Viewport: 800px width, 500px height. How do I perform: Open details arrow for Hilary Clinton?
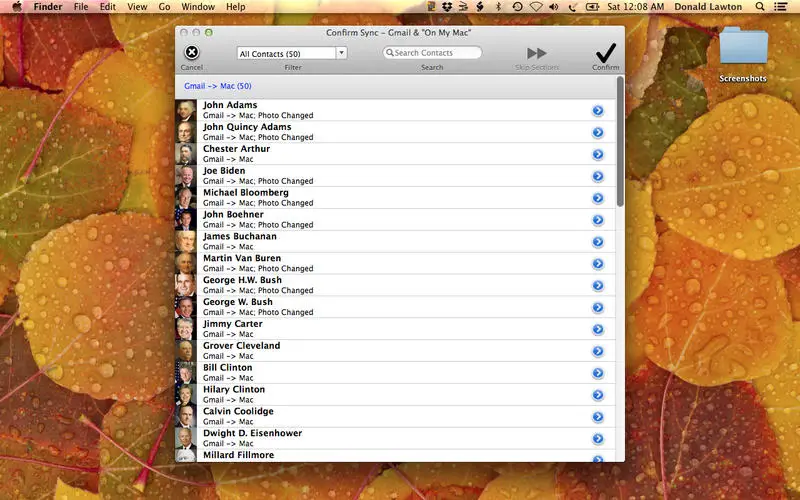pos(598,395)
